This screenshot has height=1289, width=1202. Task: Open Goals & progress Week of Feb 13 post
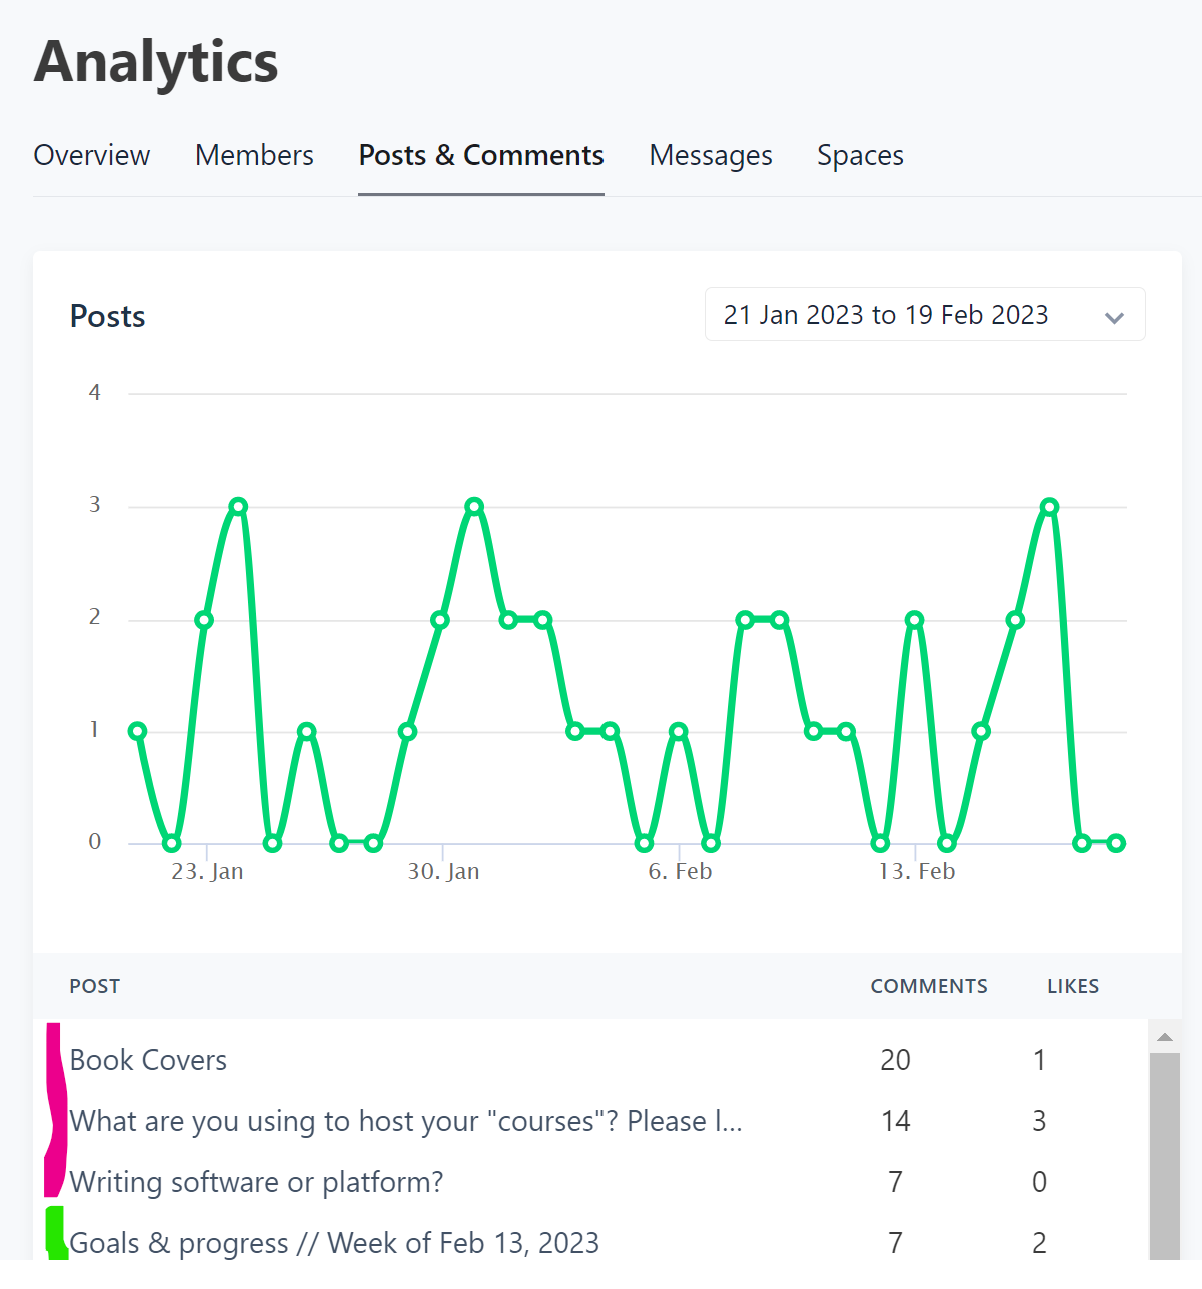334,1243
